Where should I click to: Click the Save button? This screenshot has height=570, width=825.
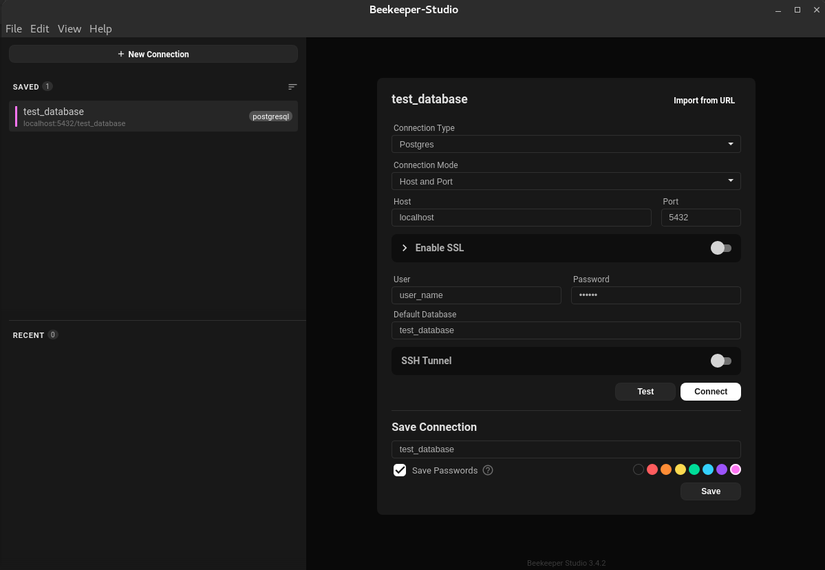(x=710, y=491)
